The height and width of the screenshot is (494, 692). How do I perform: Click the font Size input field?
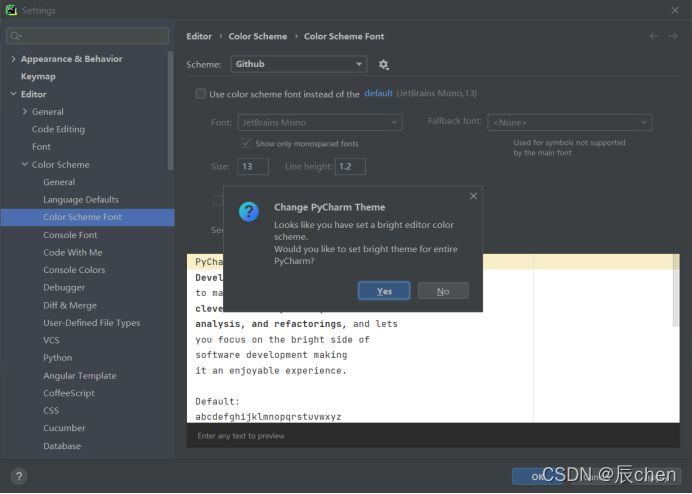[253, 166]
